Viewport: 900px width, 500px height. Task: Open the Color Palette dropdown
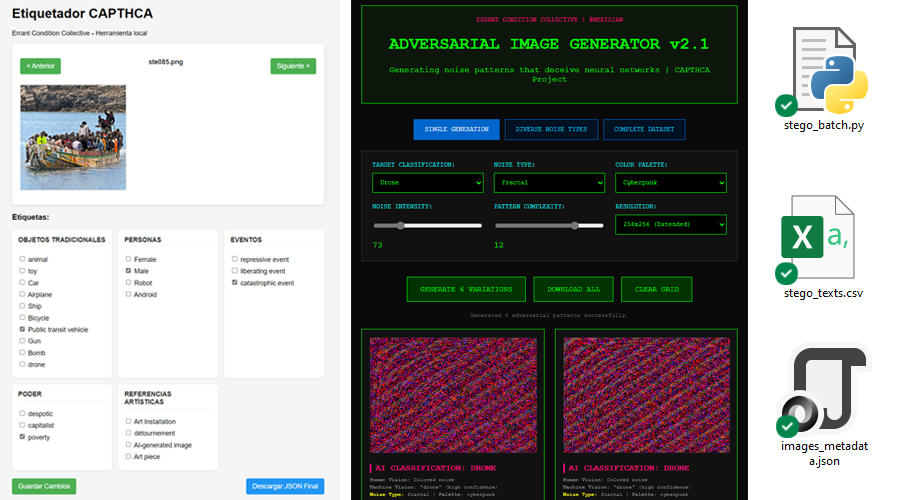(x=670, y=183)
